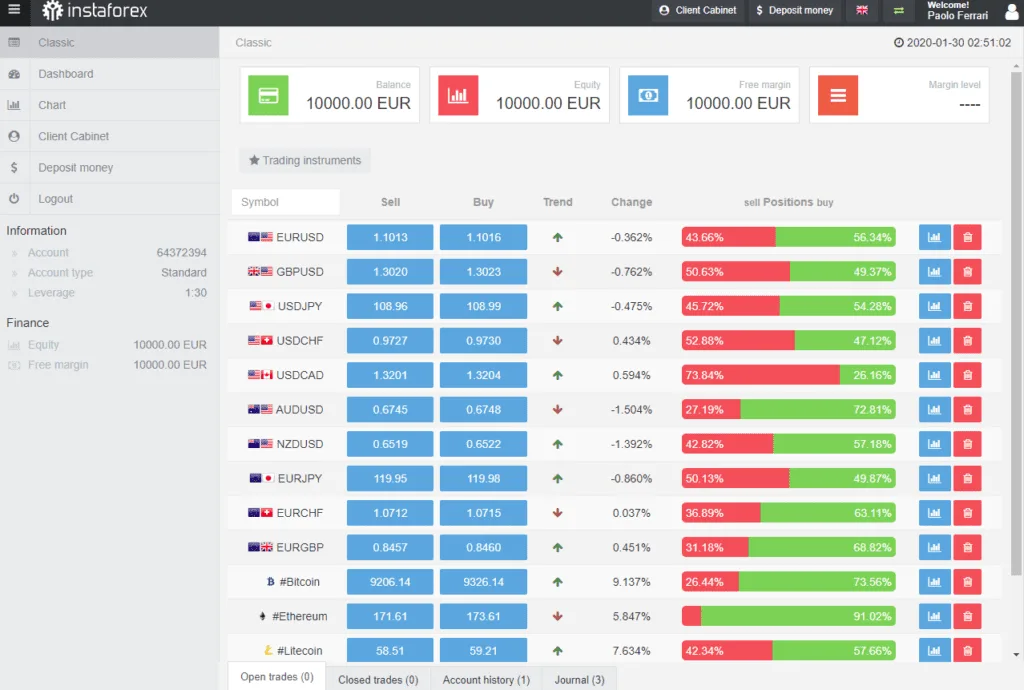Buy NZDUSD at 0.6522
Viewport: 1024px width, 690px height.
pyautogui.click(x=483, y=444)
